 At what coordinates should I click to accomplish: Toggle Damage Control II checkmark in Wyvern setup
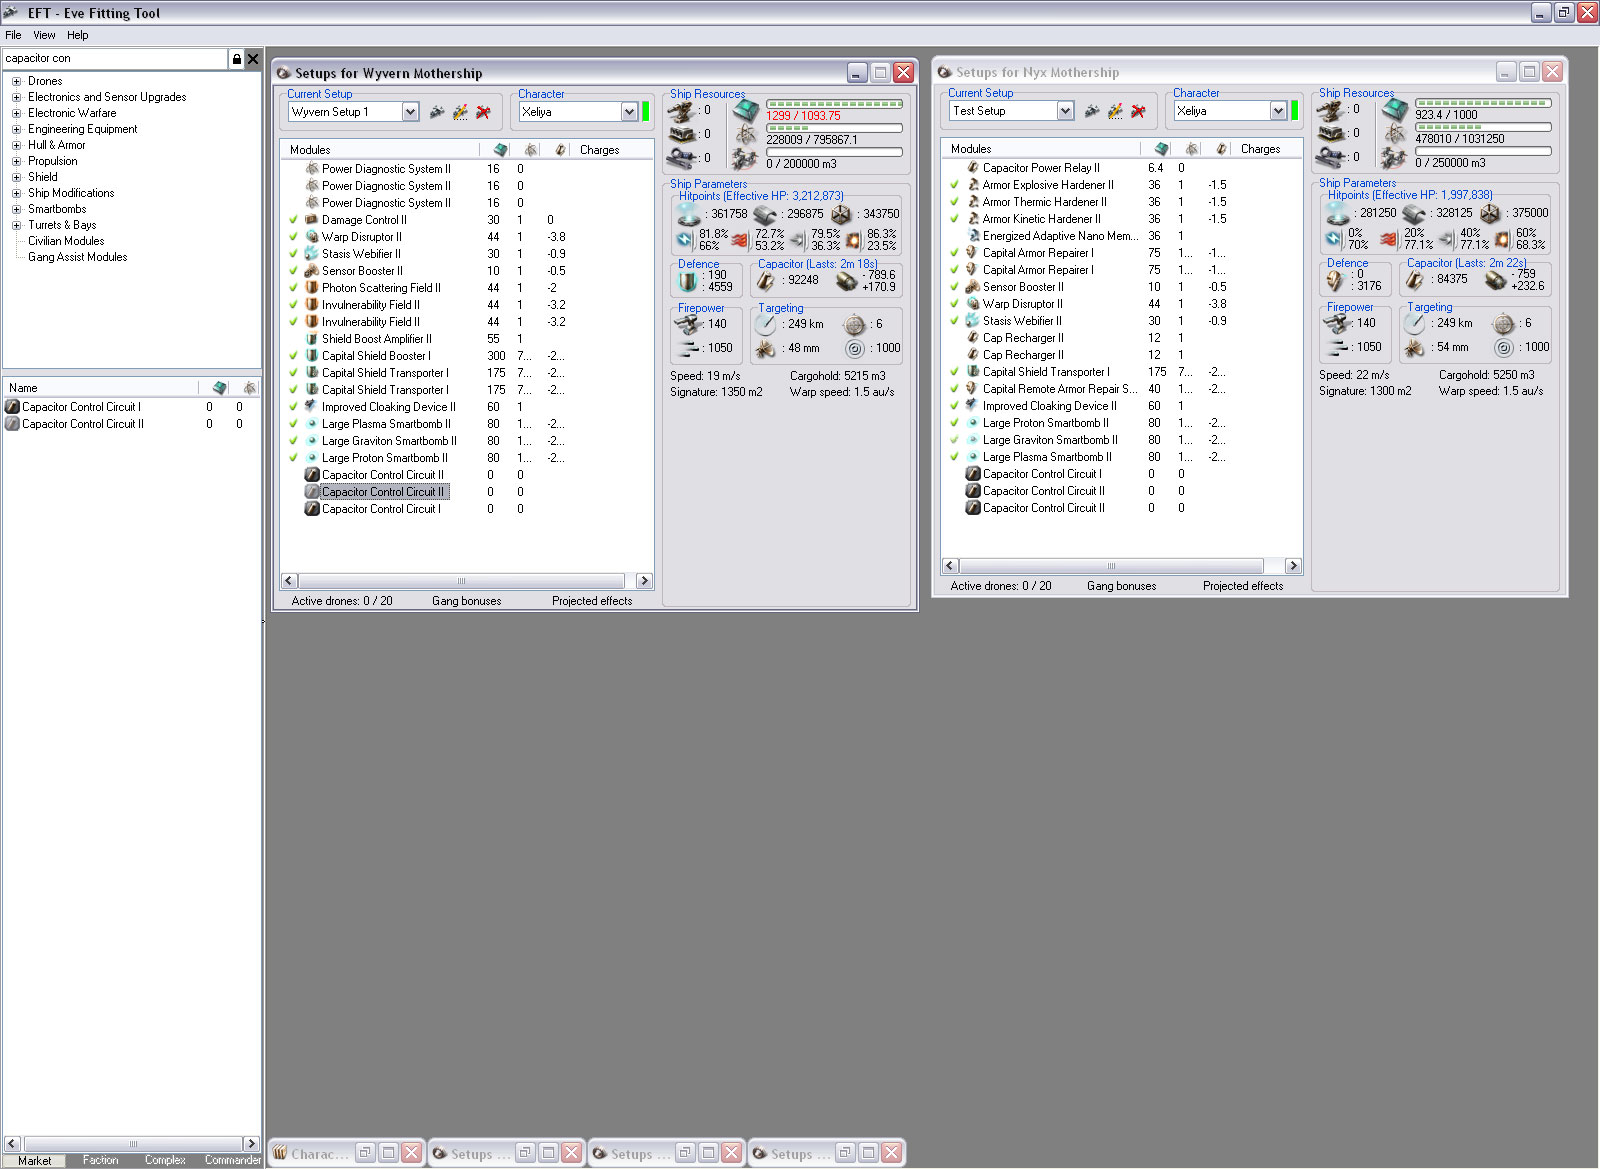[294, 220]
